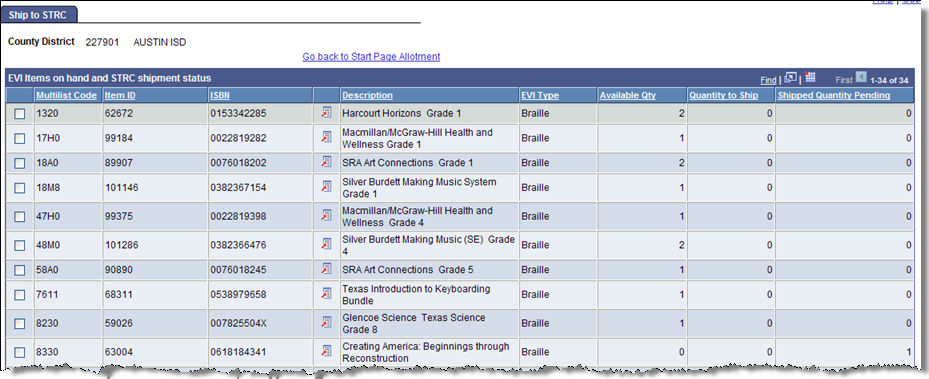Click the previous rows arrow beside First
929x379 pixels.
click(x=861, y=78)
